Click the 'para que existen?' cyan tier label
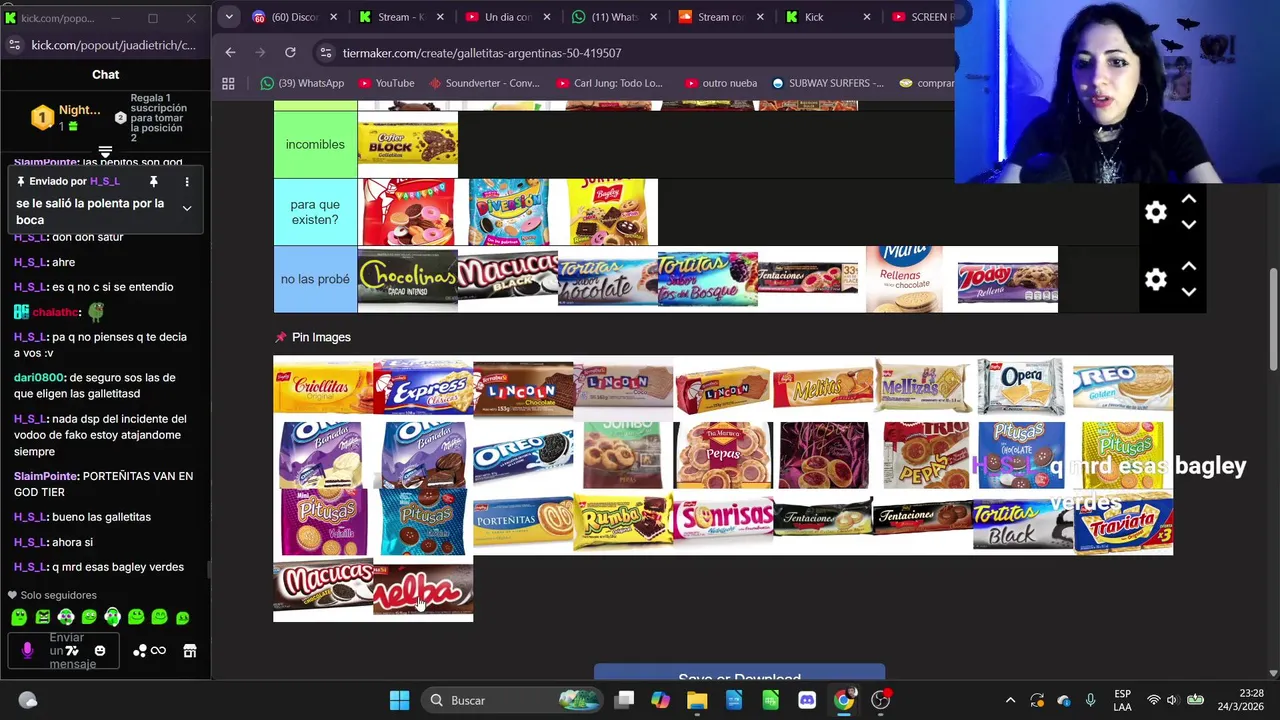Screen dimensions: 1280x720 (x=315, y=212)
